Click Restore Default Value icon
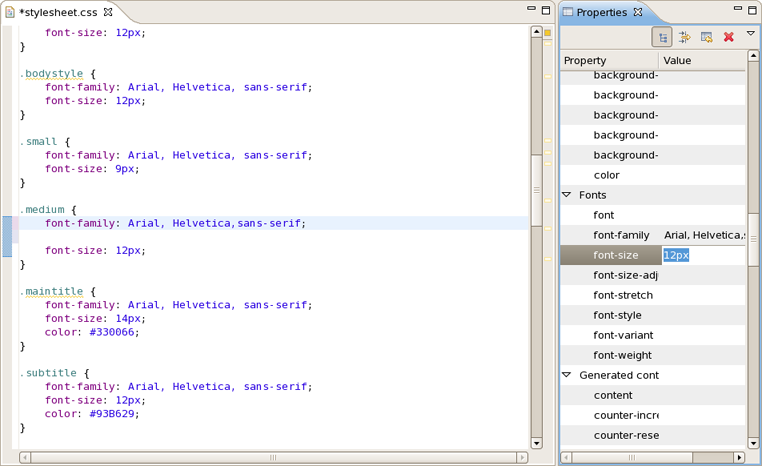The width and height of the screenshot is (762, 466). tap(707, 37)
